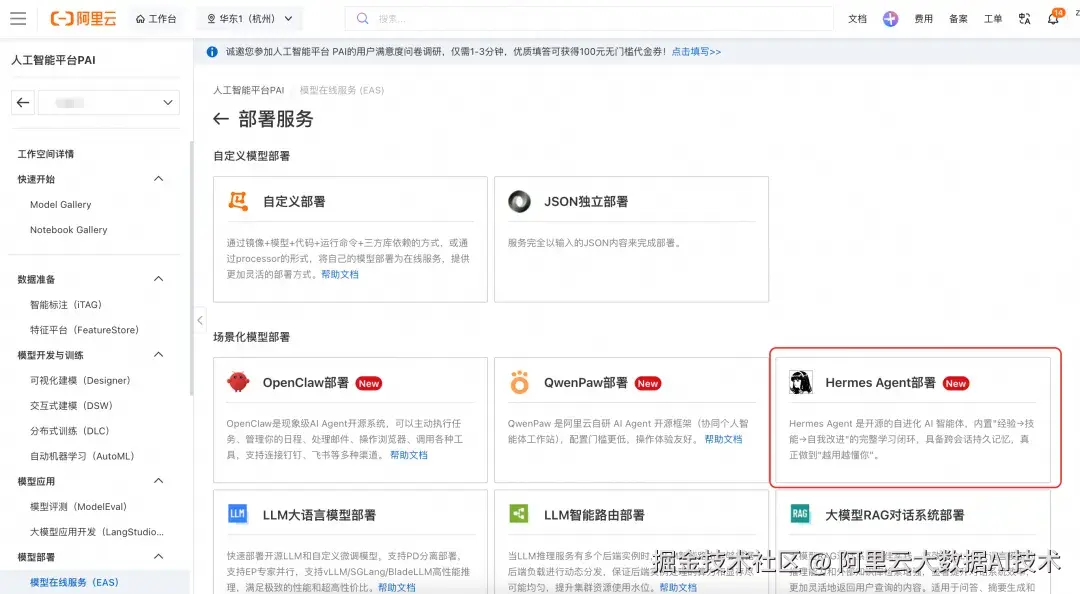Click the JSON独立部署 card icon
The height and width of the screenshot is (594, 1080).
click(x=519, y=201)
